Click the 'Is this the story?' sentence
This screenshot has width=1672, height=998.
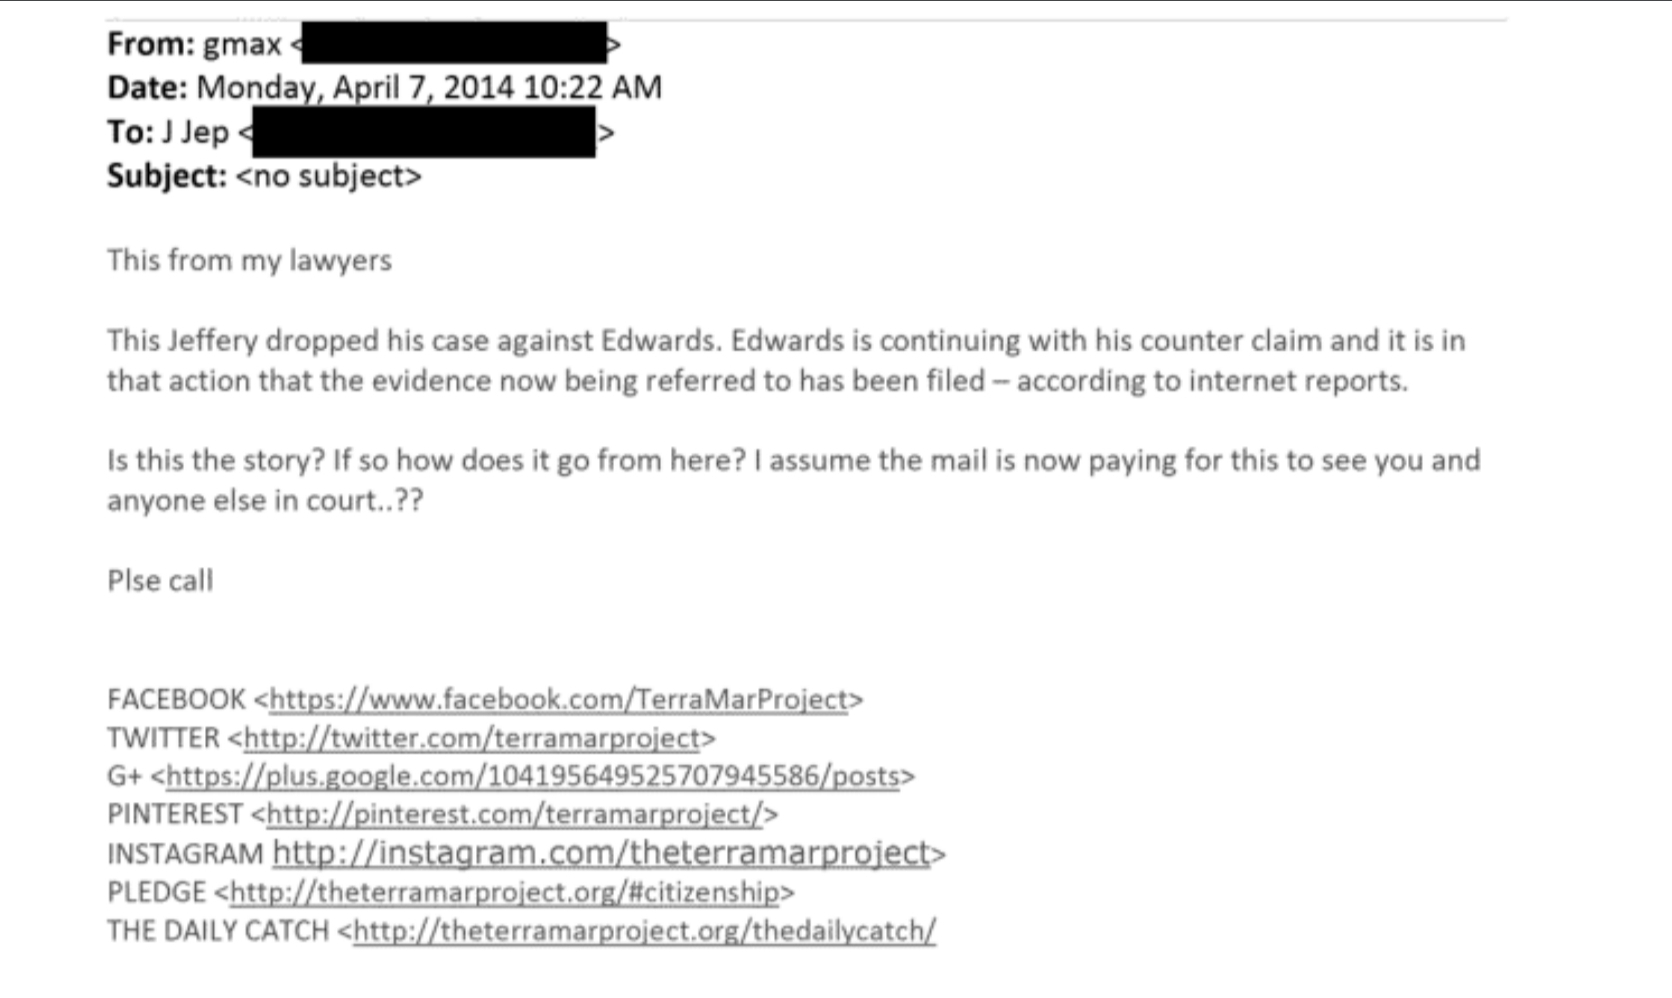216,461
